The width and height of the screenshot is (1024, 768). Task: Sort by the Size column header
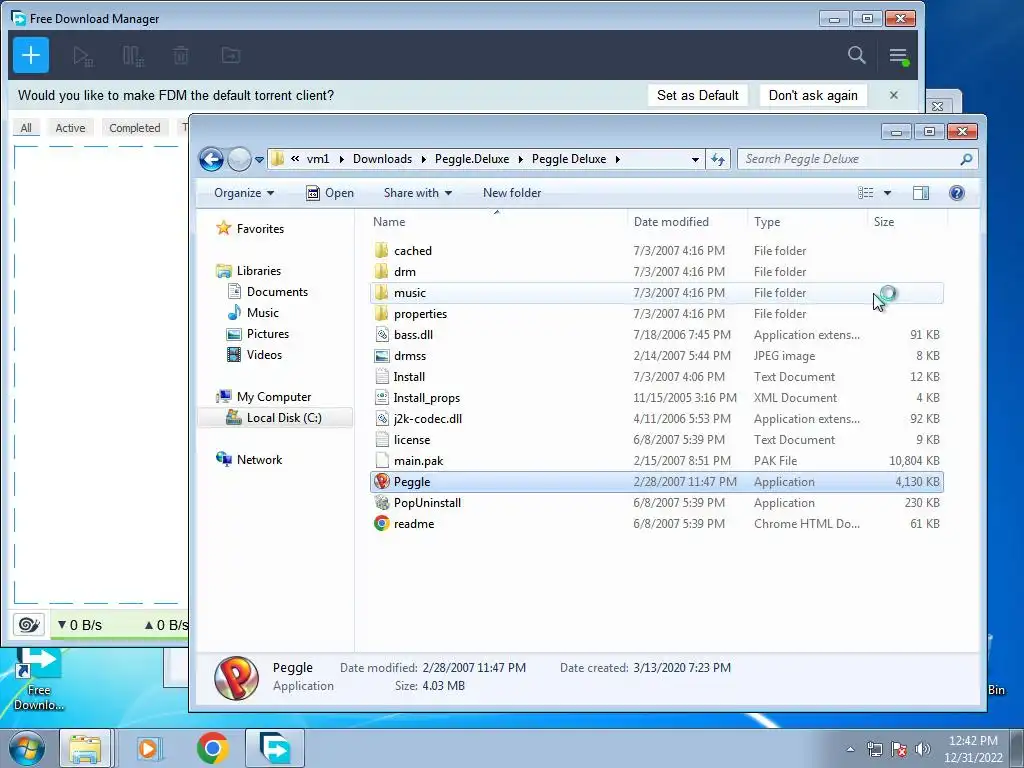coord(907,222)
